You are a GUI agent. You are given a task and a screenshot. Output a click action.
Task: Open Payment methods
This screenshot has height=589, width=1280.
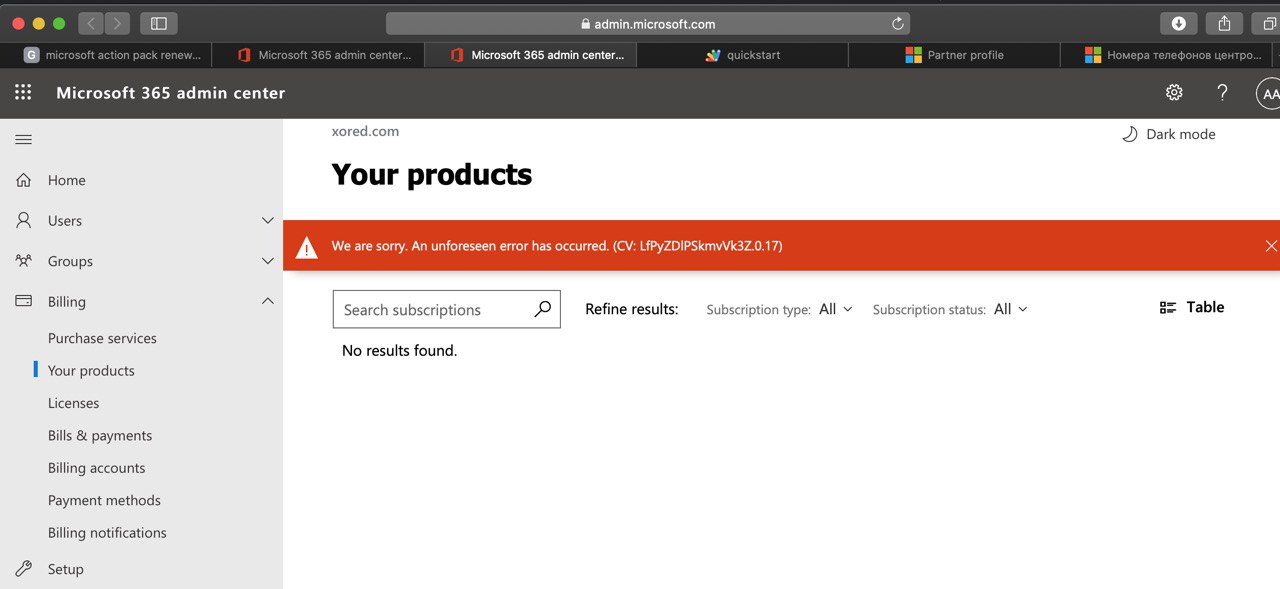(104, 500)
